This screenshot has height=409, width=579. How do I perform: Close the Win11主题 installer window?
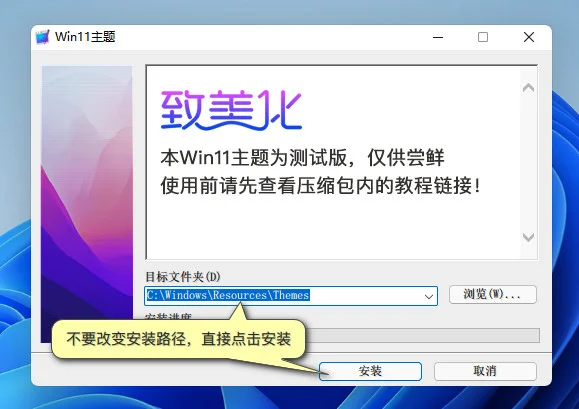pyautogui.click(x=529, y=37)
